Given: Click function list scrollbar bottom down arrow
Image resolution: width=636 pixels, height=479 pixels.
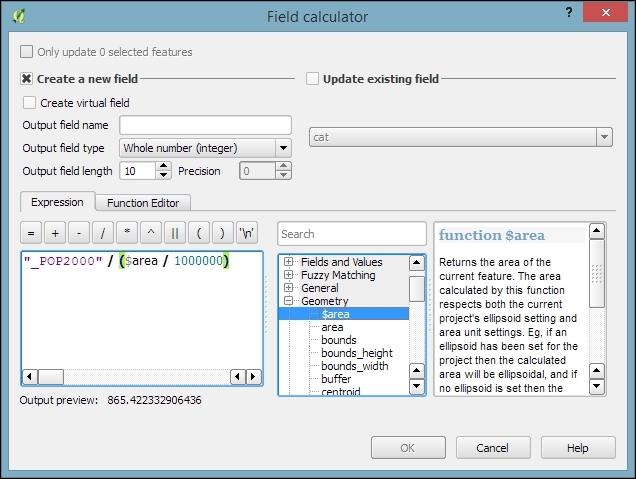Looking at the screenshot, I should pyautogui.click(x=417, y=387).
